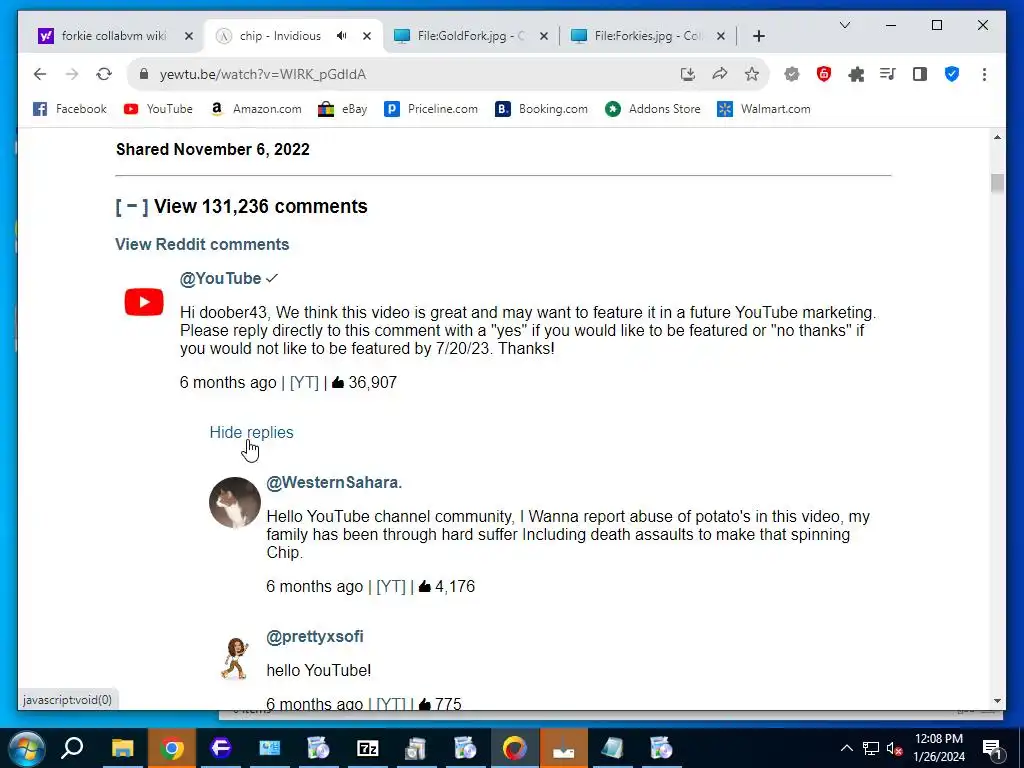The height and width of the screenshot is (768, 1024).
Task: Open a new browser tab
Action: (x=758, y=36)
